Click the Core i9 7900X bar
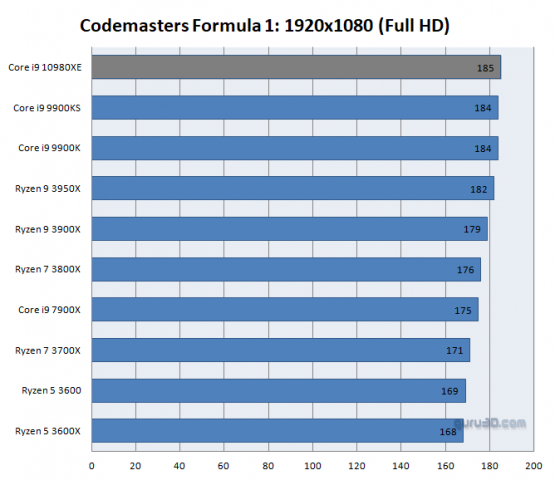 click(x=285, y=309)
